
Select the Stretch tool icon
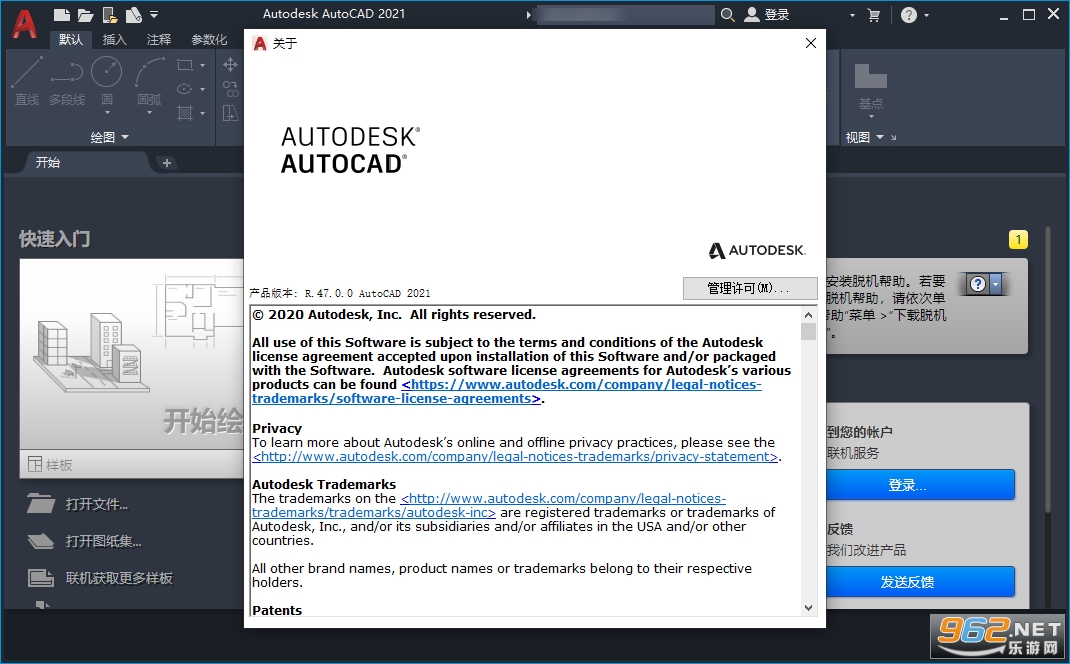point(230,113)
